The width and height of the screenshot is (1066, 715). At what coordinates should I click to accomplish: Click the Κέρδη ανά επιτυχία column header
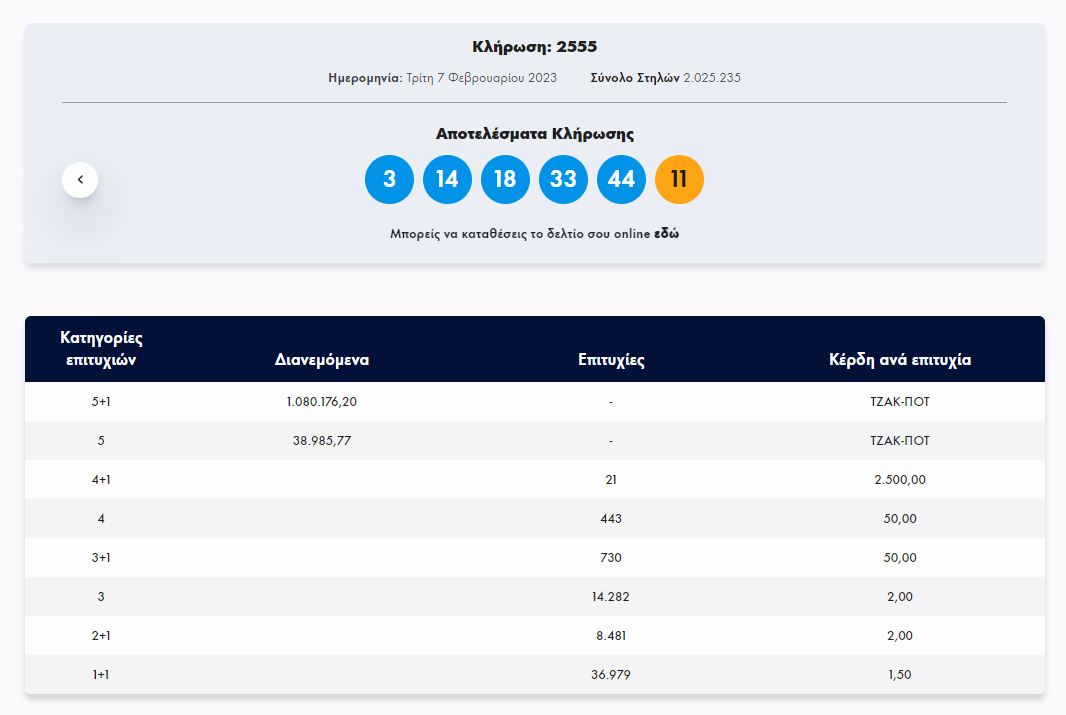coord(899,360)
